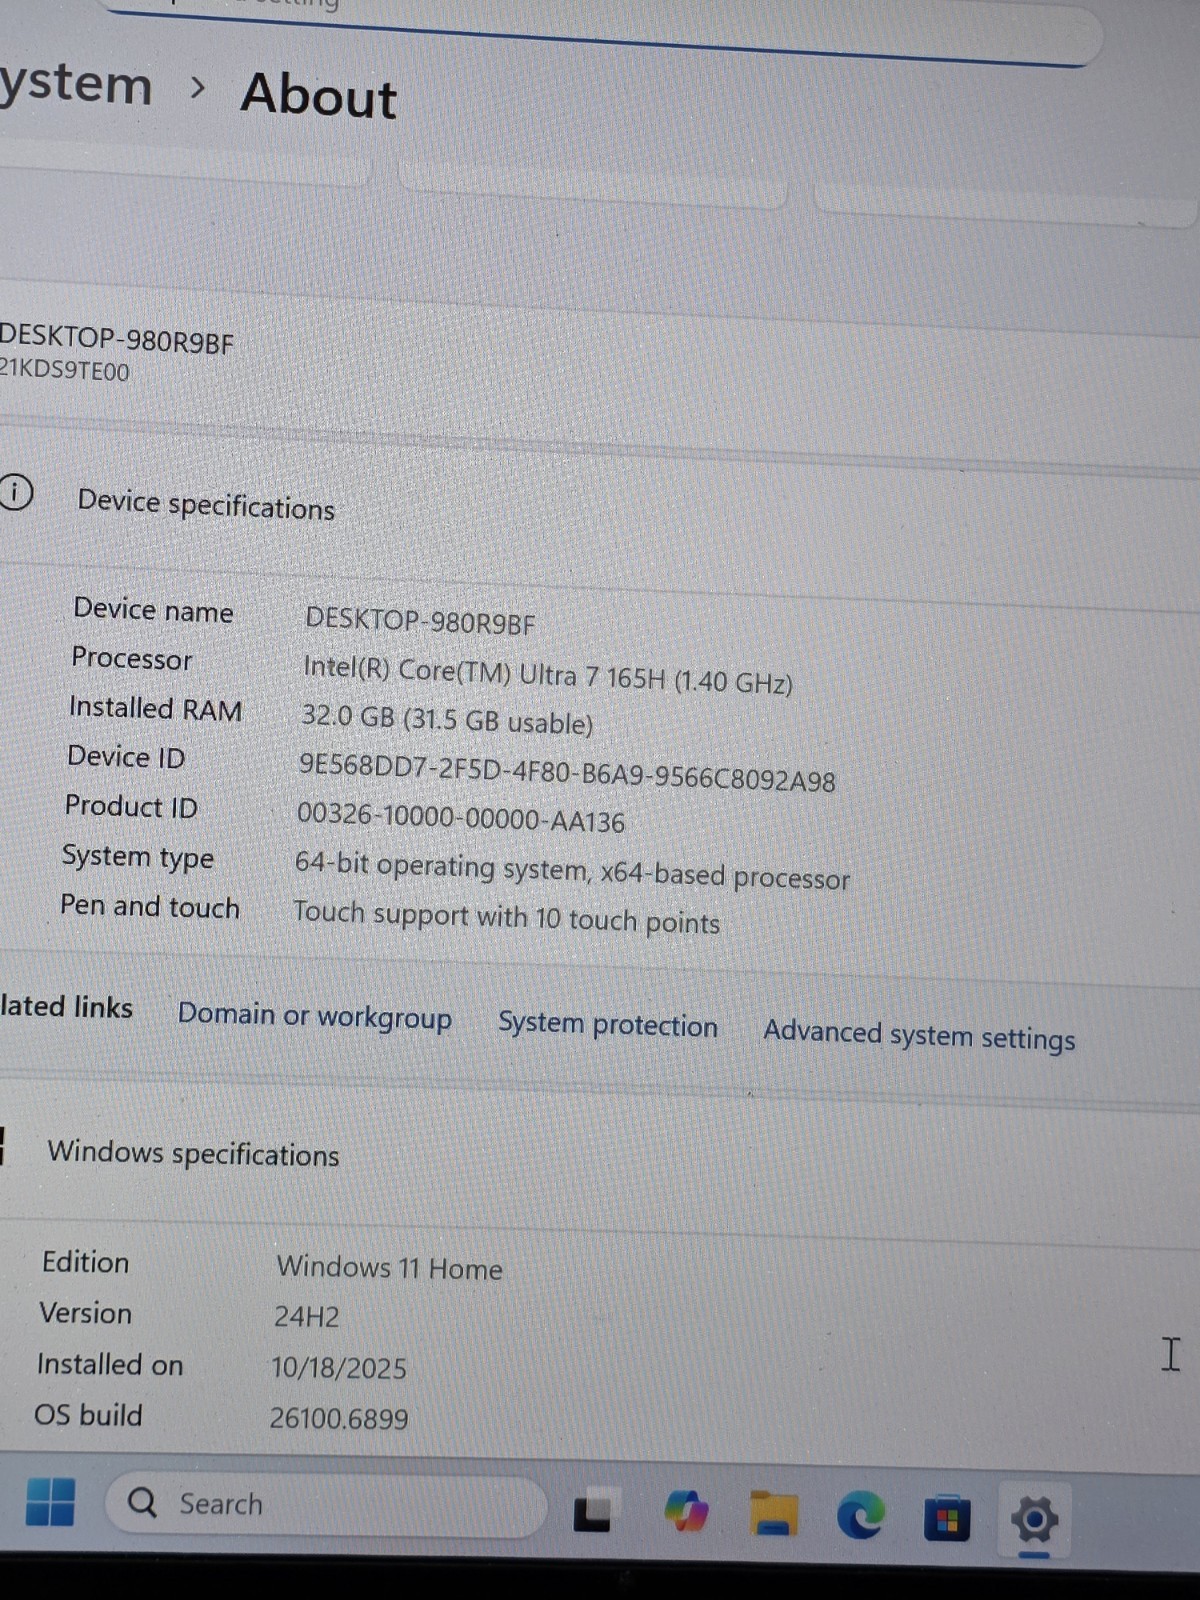Click the Version label
The height and width of the screenshot is (1600, 1200).
click(x=85, y=1313)
